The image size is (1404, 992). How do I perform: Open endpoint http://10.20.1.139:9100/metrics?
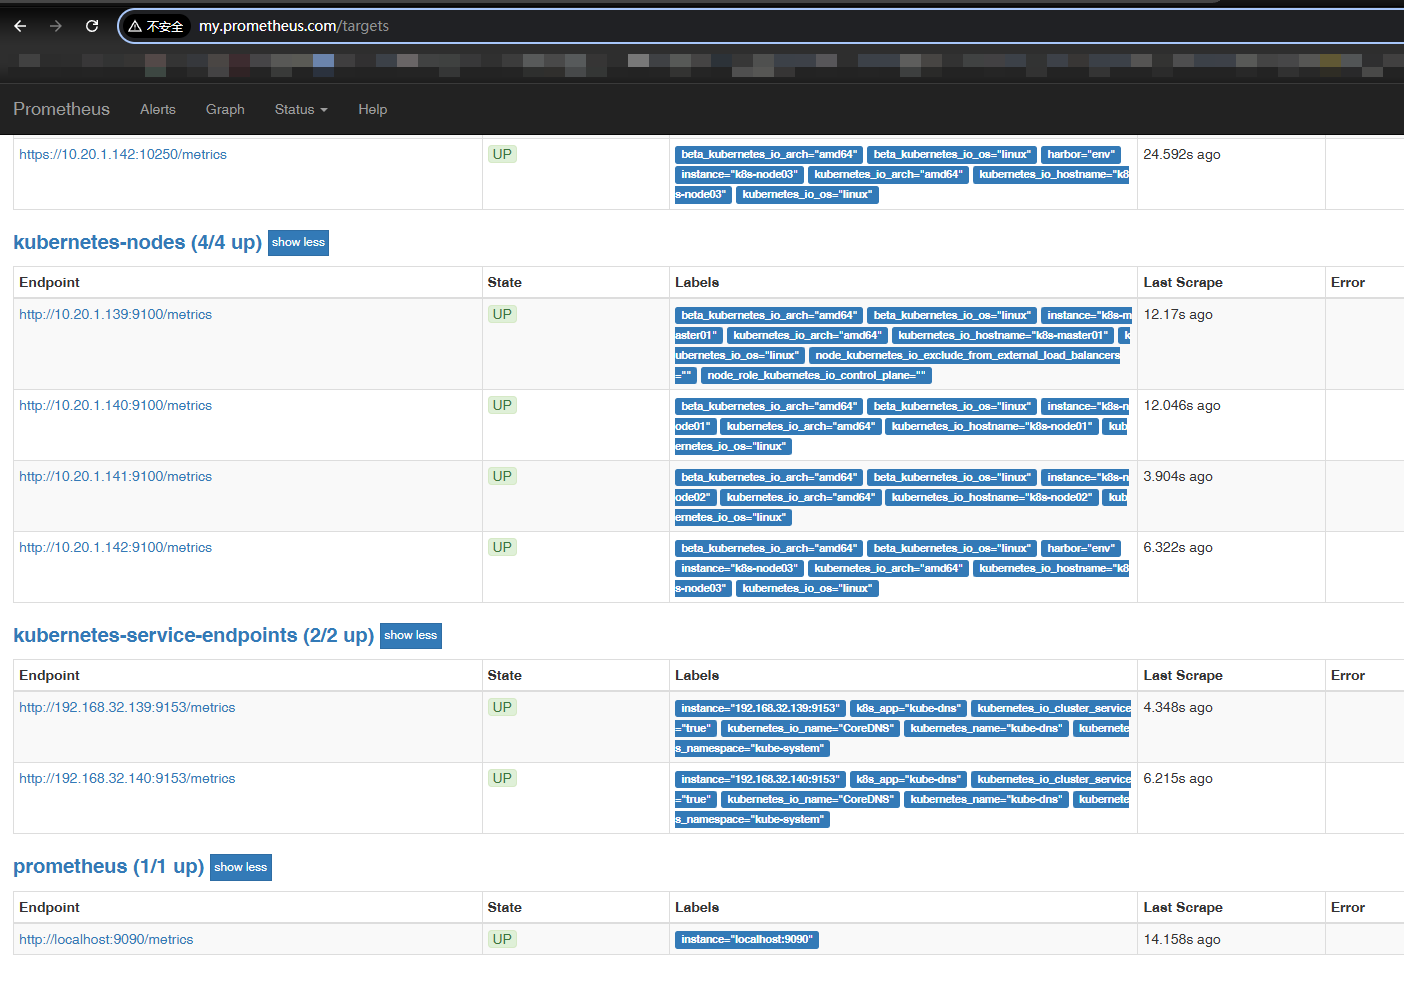pos(116,314)
